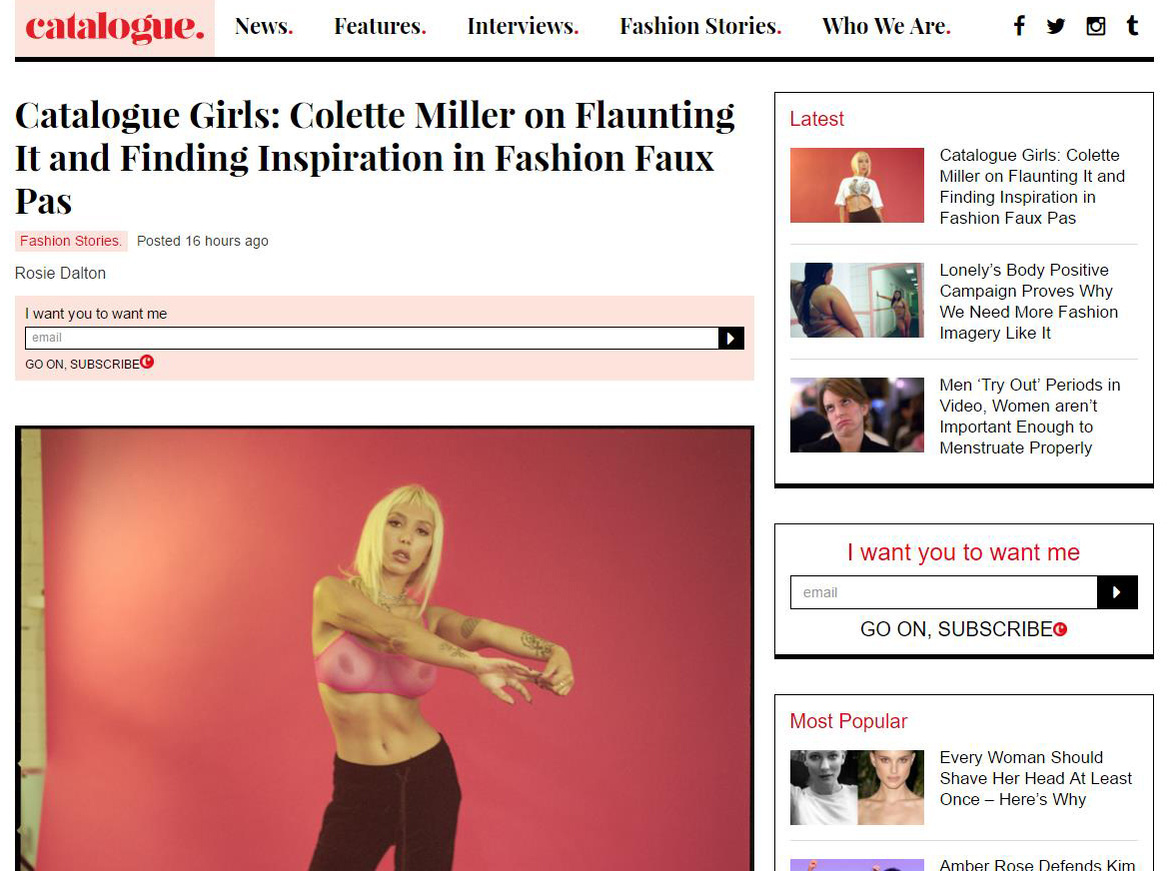
Task: Open the Facebook social icon
Action: click(x=1019, y=26)
